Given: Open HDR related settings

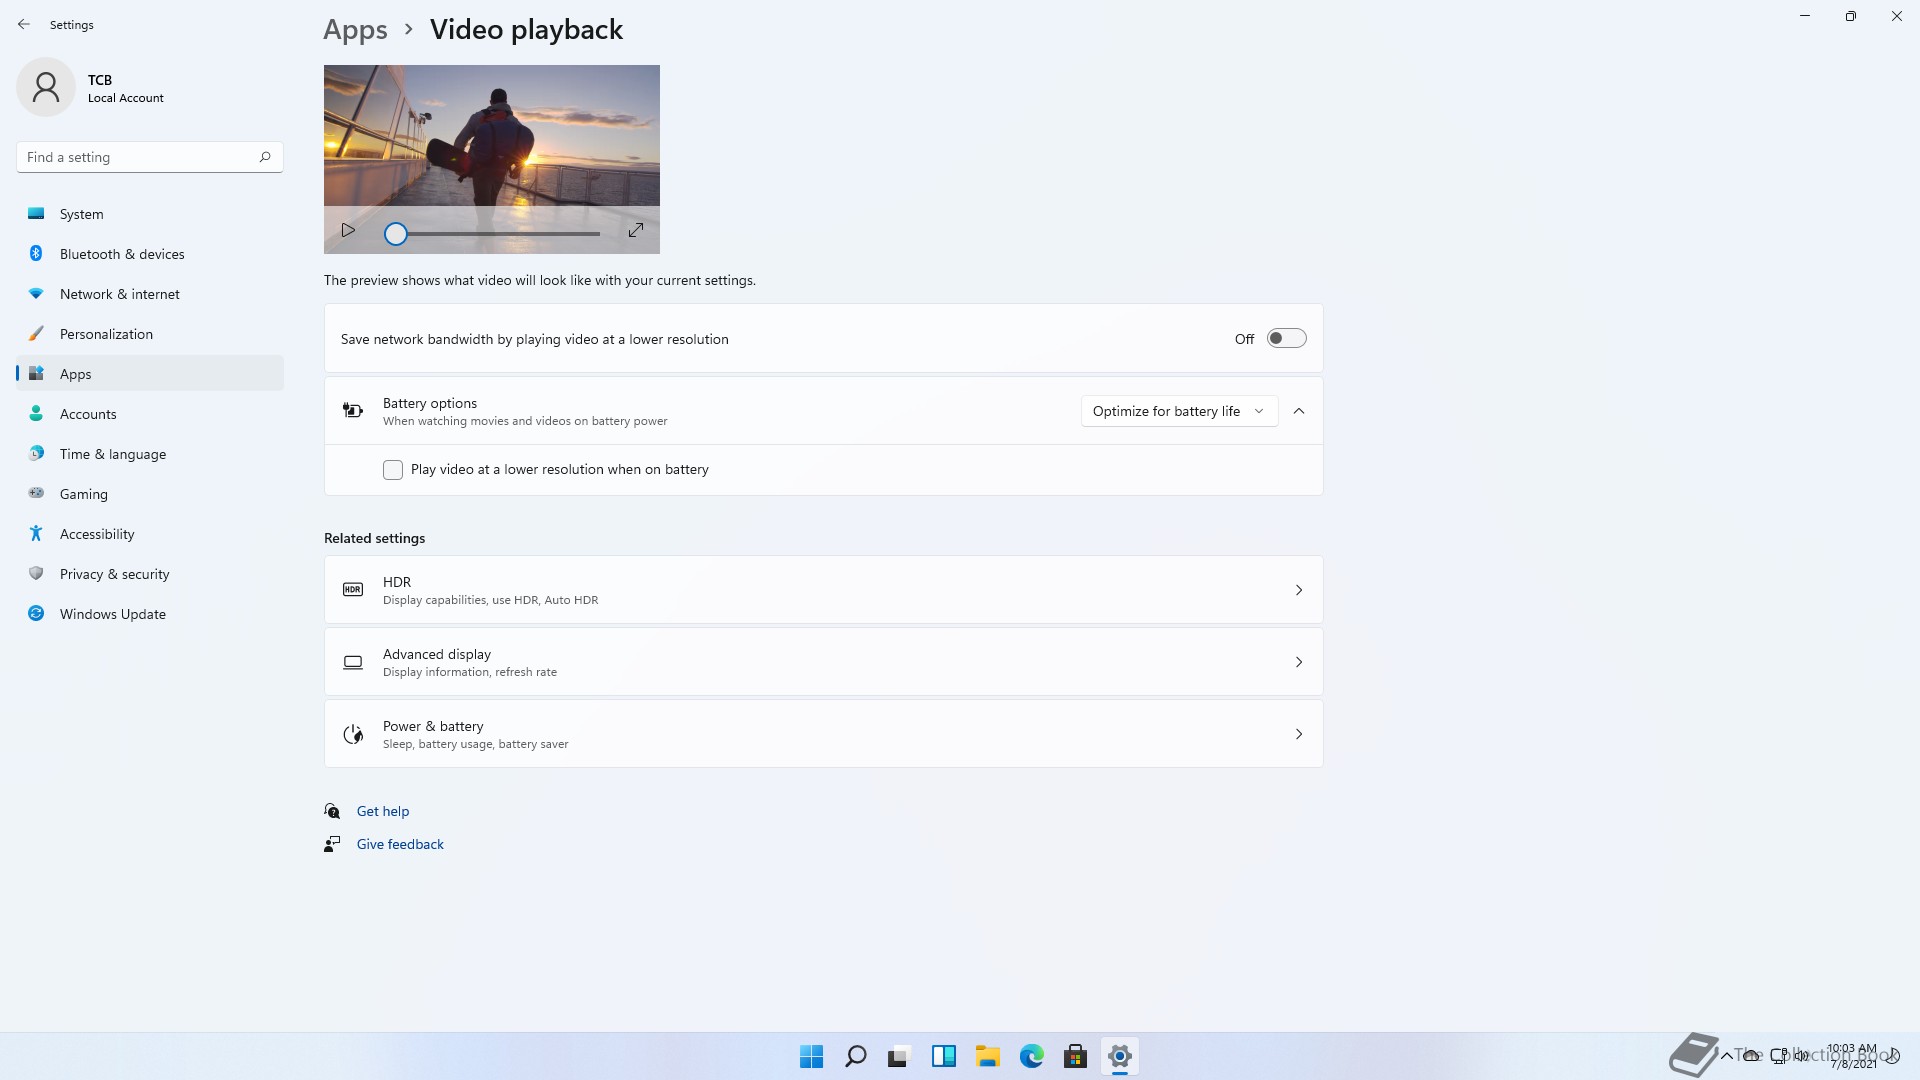Looking at the screenshot, I should click(823, 590).
